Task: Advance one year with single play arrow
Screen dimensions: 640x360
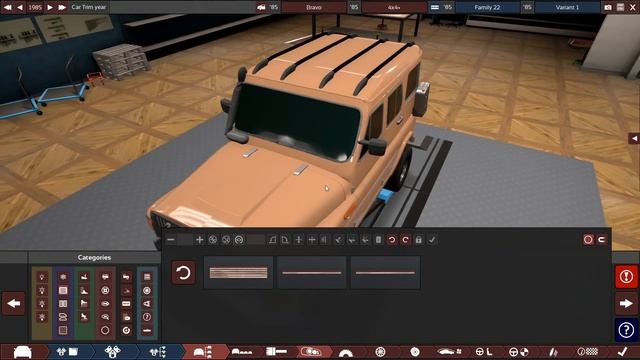Action: (50, 7)
